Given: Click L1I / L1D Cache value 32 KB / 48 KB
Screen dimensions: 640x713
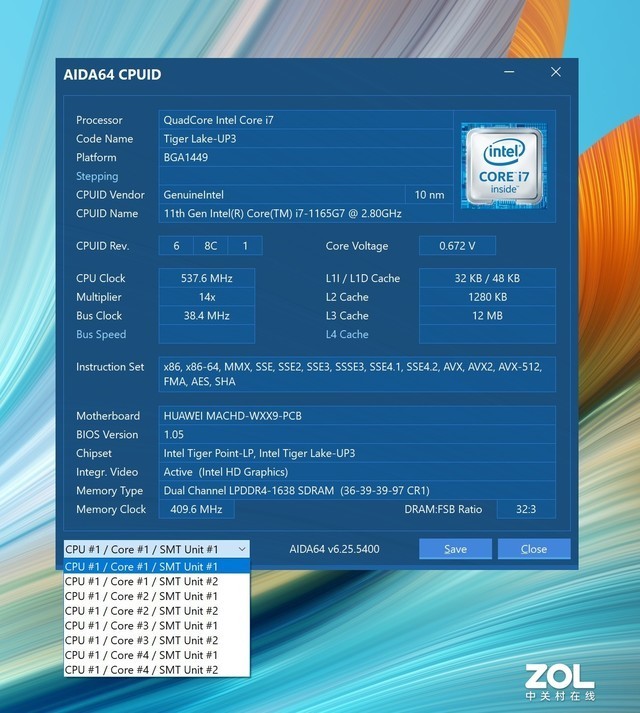Looking at the screenshot, I should point(487,278).
